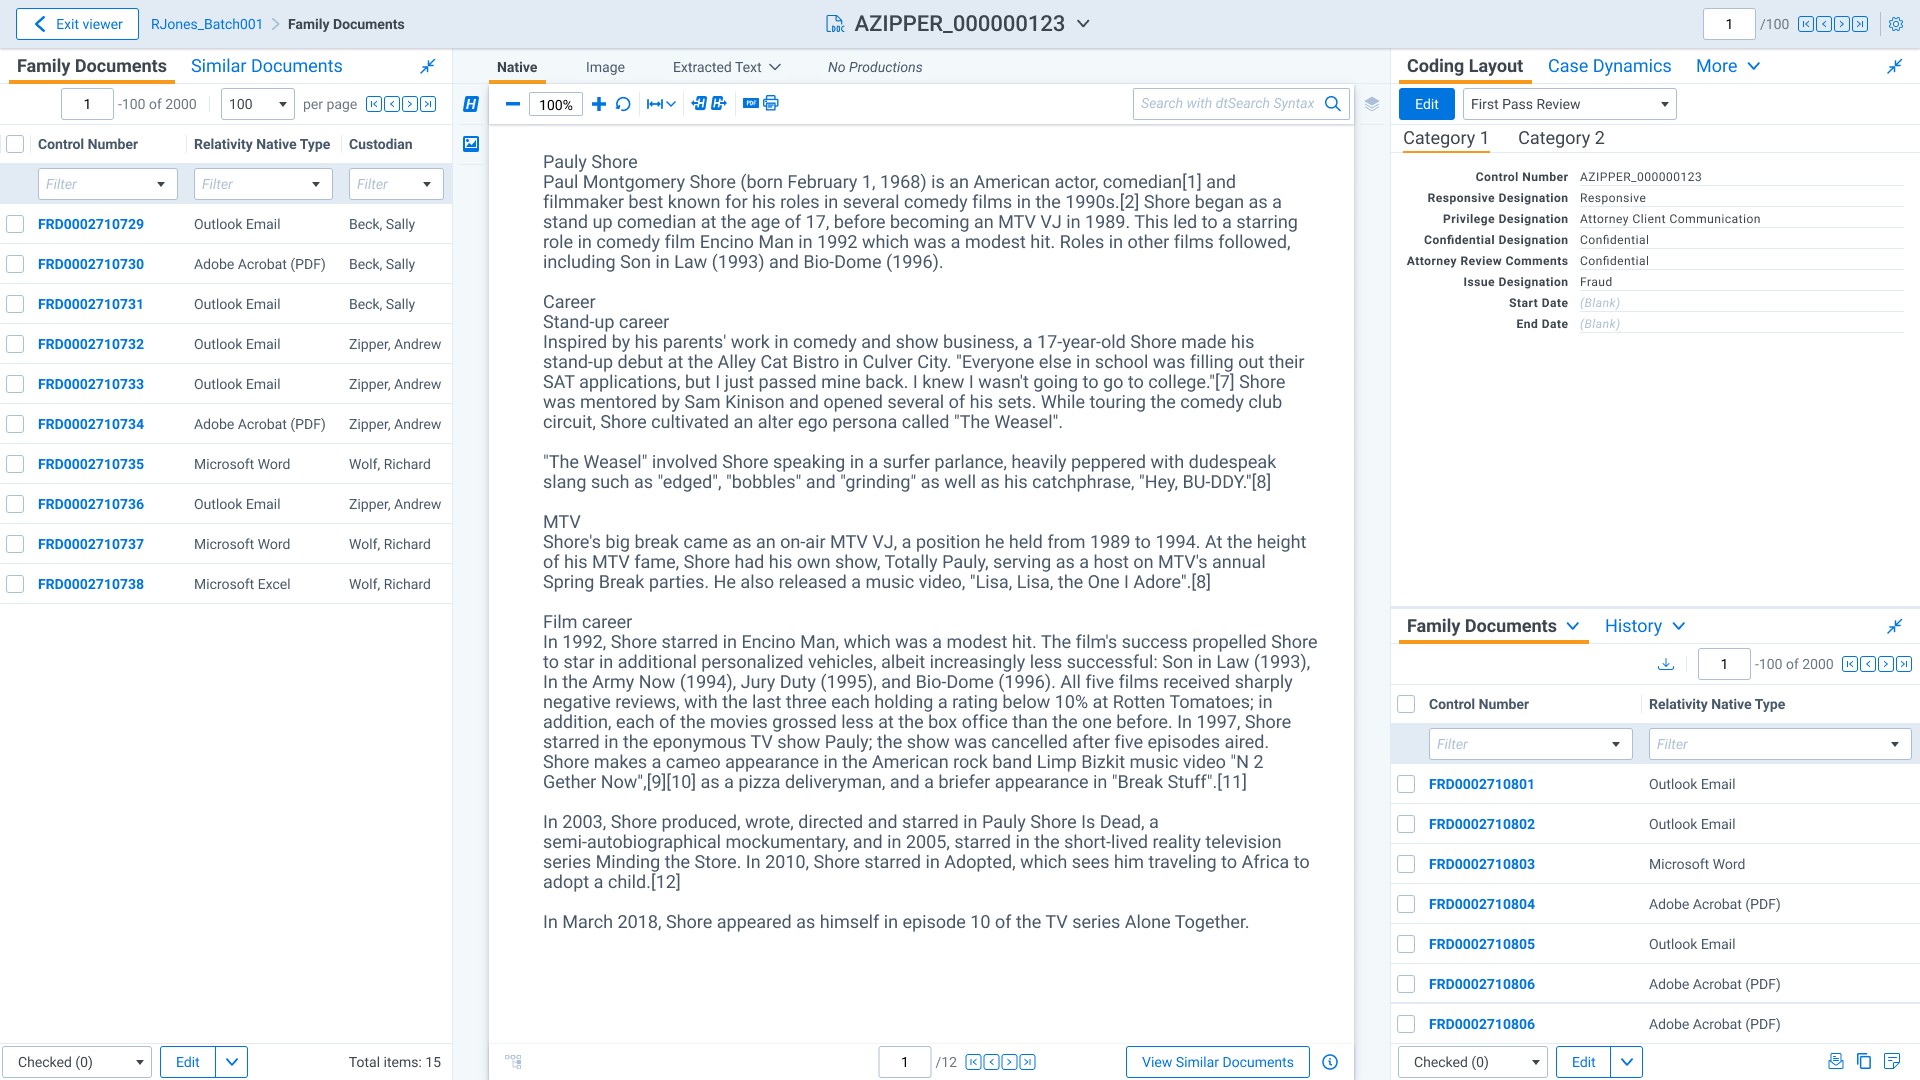Open the Checked (0) dropdown at bottom left
1920x1080 pixels.
click(x=77, y=1062)
